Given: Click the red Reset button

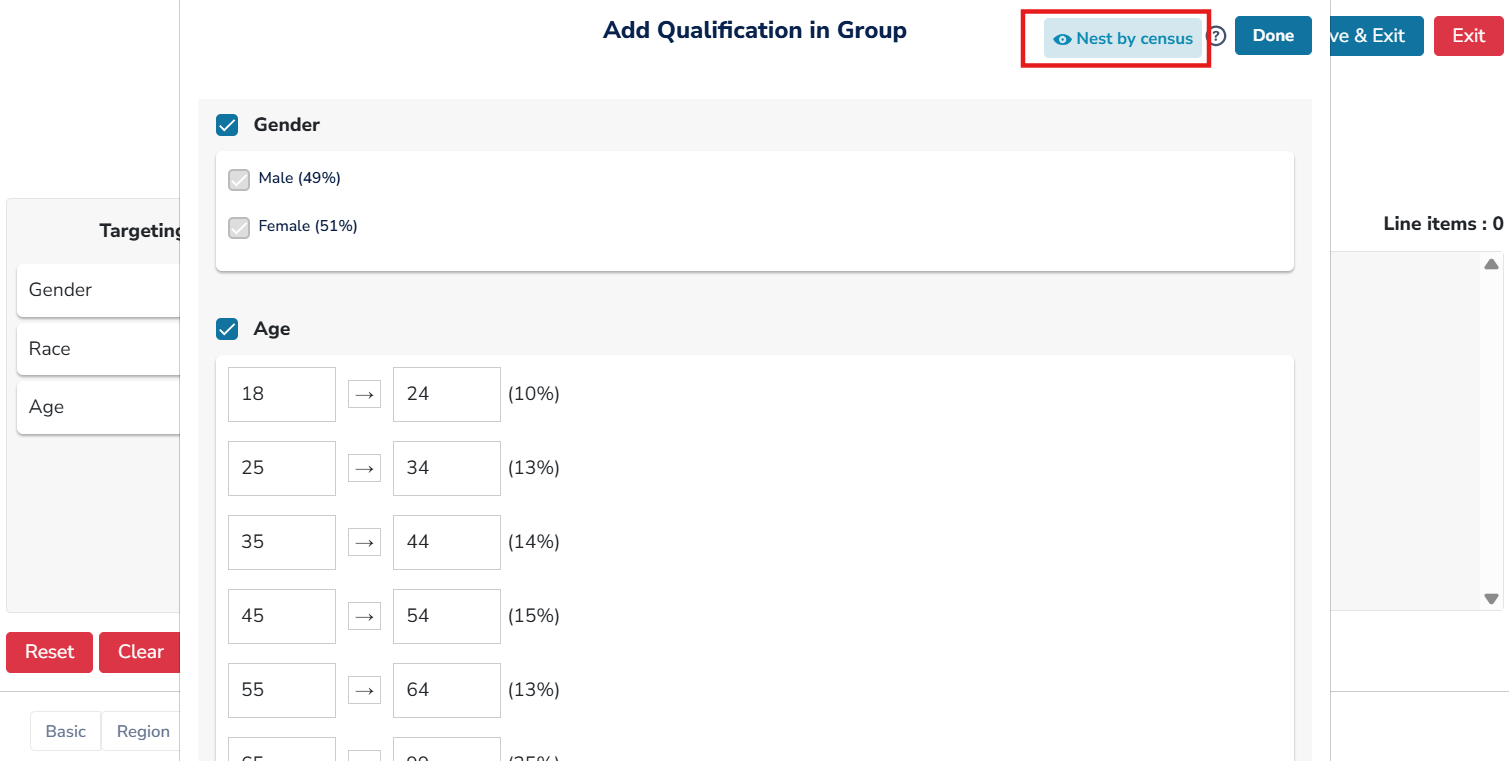Looking at the screenshot, I should pos(49,652).
